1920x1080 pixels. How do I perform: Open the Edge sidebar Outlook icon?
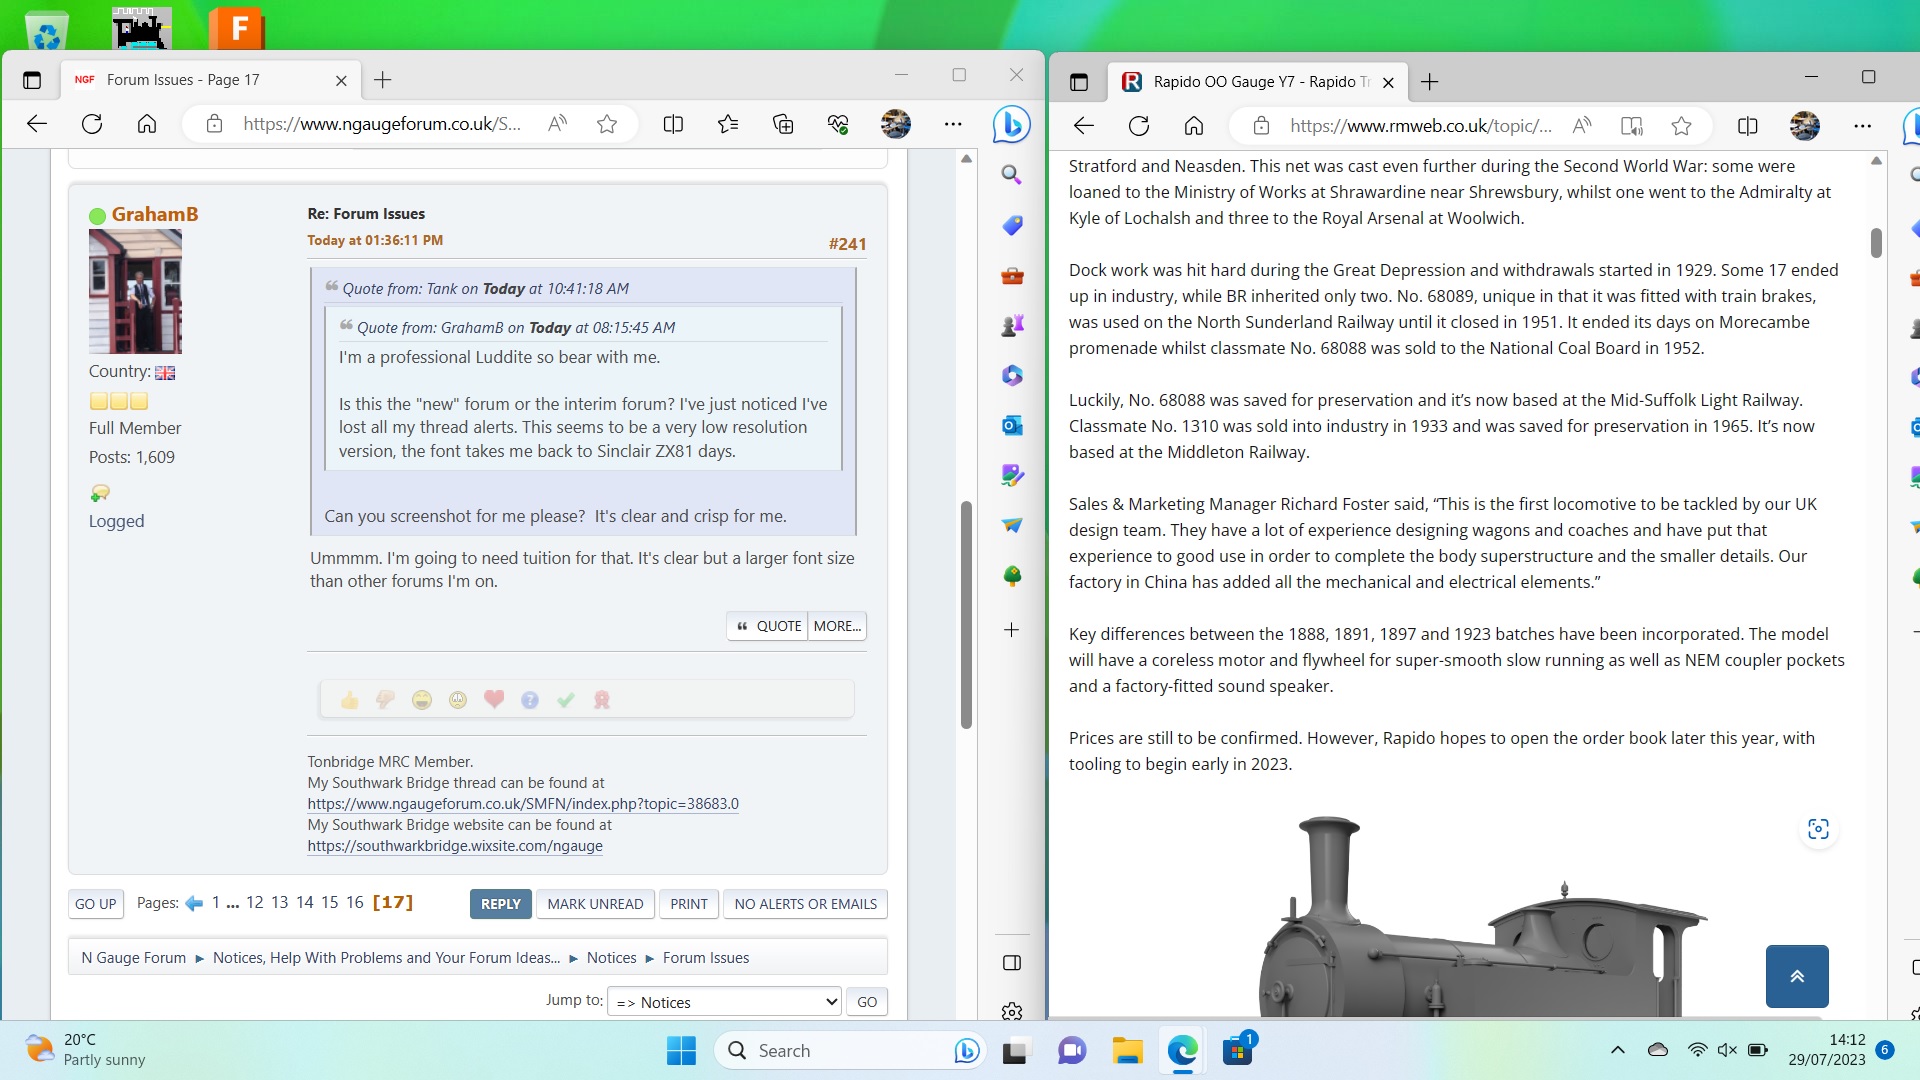[1012, 425]
